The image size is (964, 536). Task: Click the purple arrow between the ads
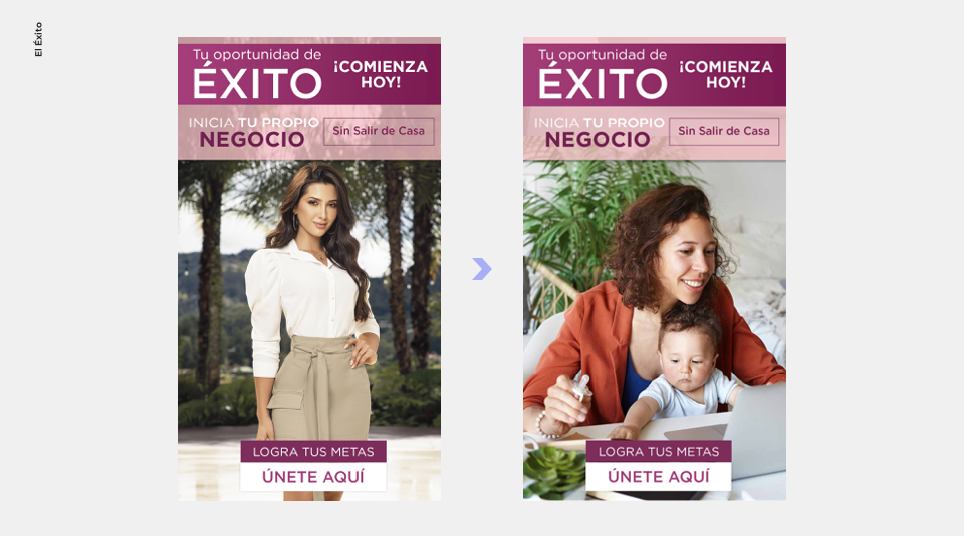click(x=482, y=269)
